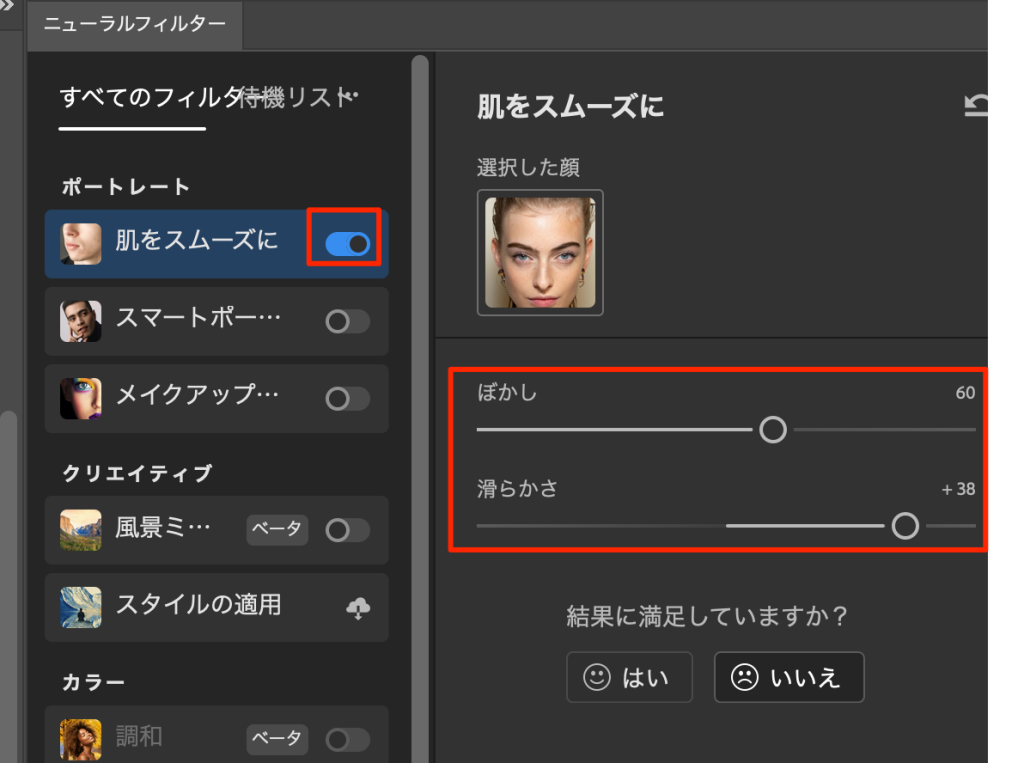Reset the filter with the undo arrow icon

coord(975,106)
